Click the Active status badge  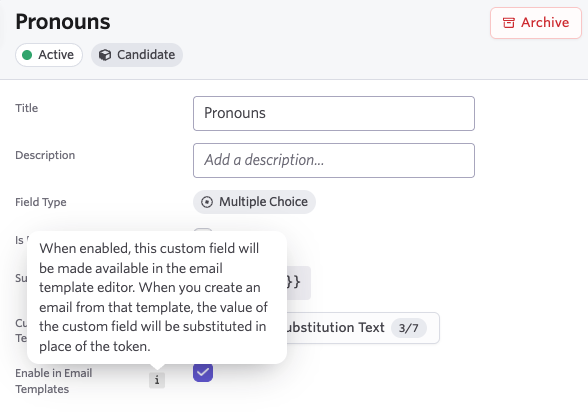pyautogui.click(x=49, y=55)
